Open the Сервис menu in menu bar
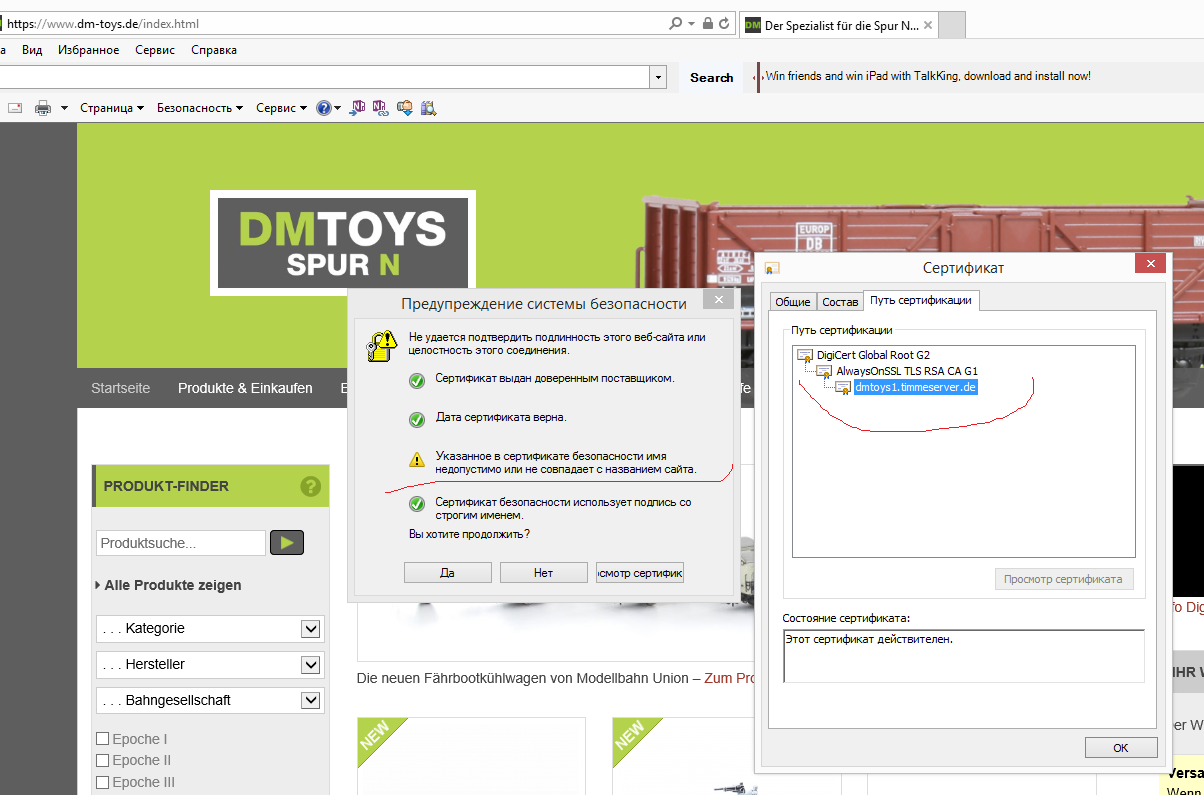Viewport: 1204px width, 795px height. pyautogui.click(x=155, y=49)
